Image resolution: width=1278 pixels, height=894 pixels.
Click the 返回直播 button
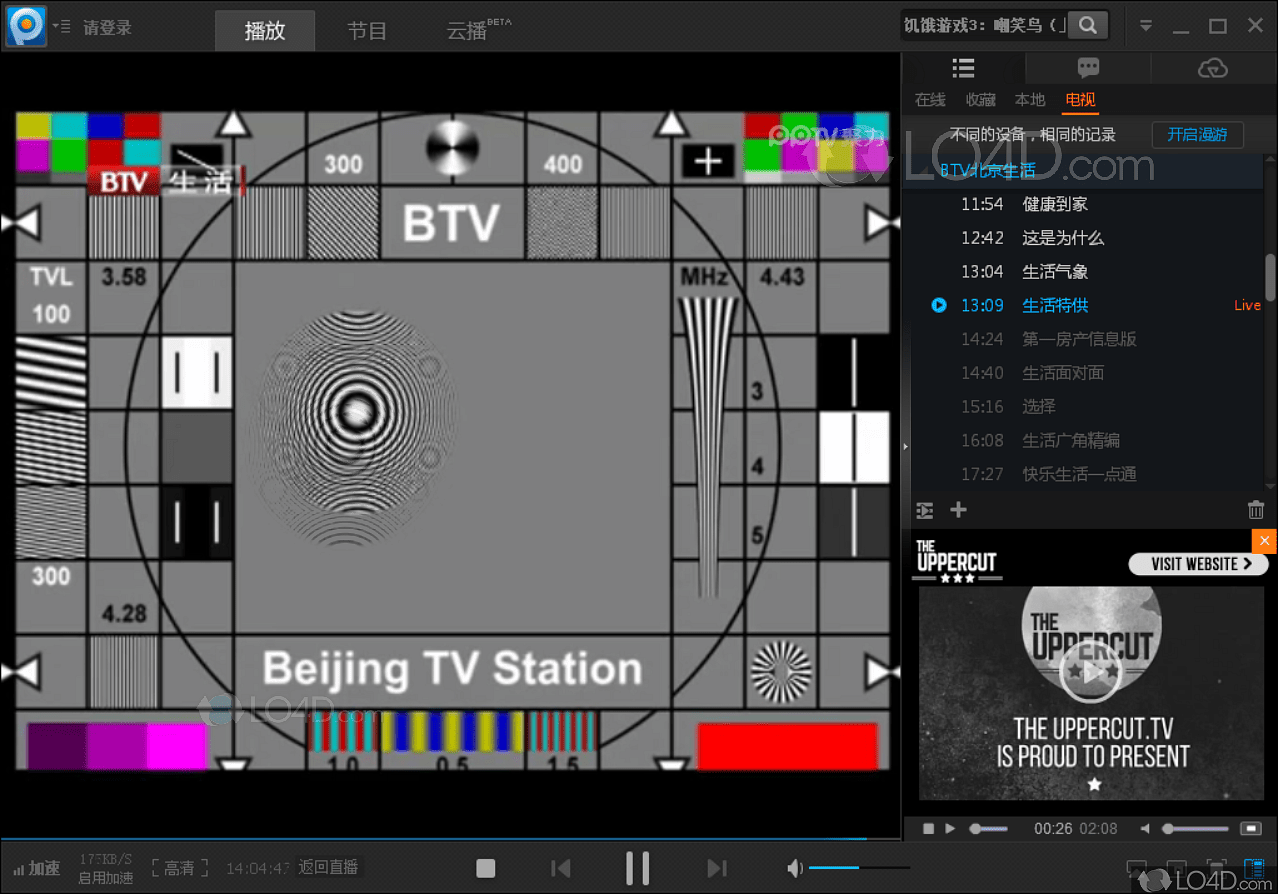(328, 868)
